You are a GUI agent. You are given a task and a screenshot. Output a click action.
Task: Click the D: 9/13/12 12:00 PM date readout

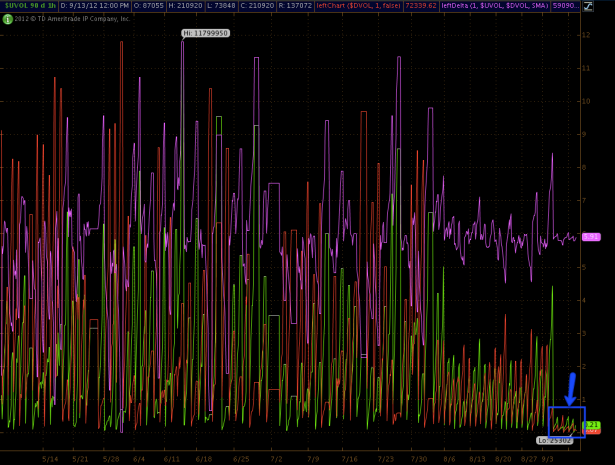pos(95,5)
